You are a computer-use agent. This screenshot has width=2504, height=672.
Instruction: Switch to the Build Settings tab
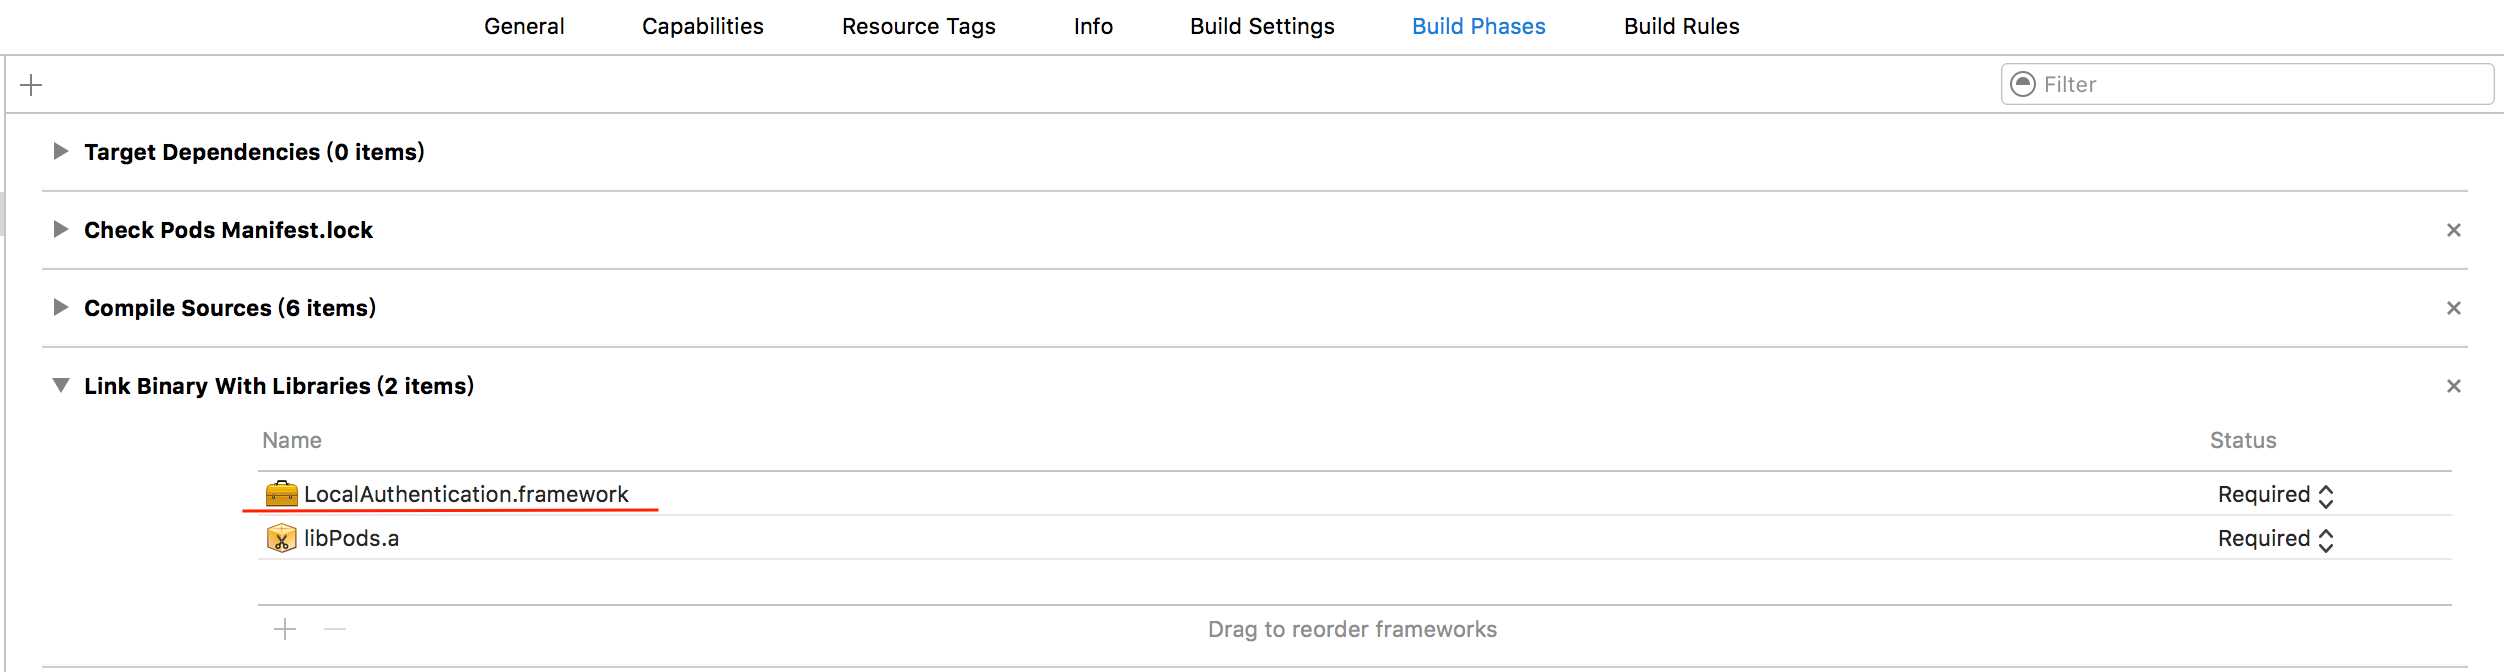[1262, 27]
